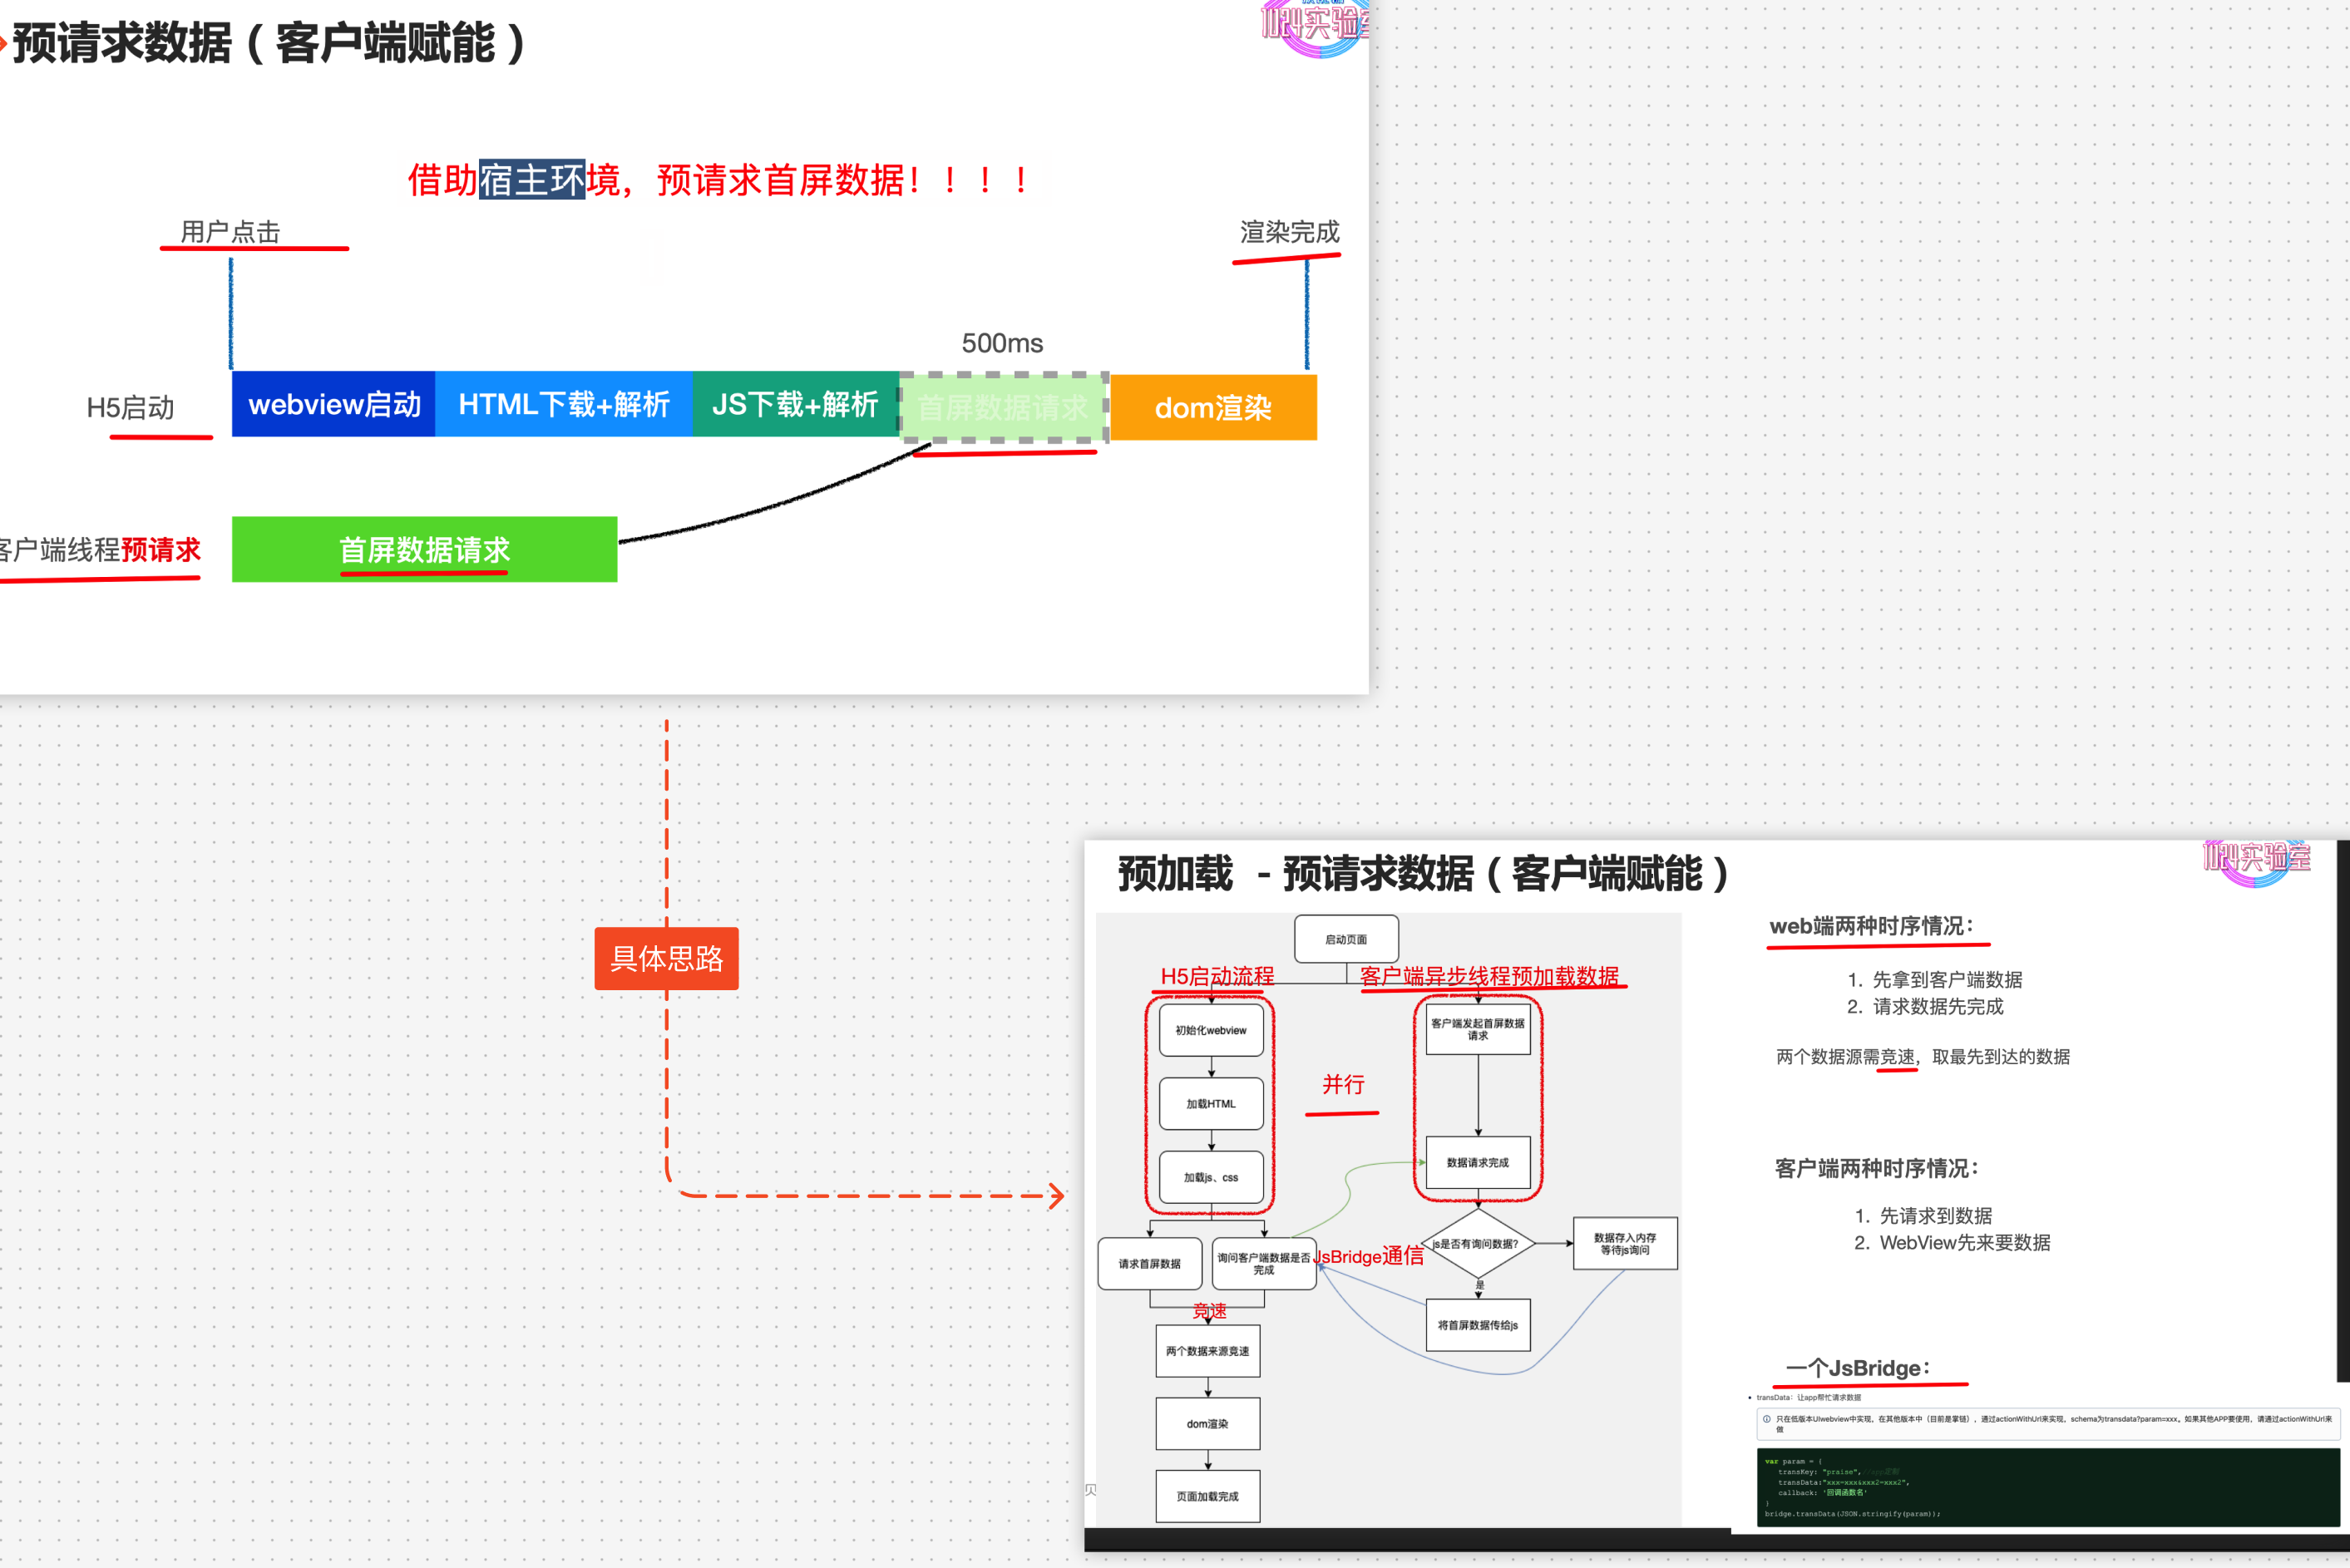Click the line '两个数据源需竞速, 取最先到达的数据'
Screen dimensions: 2350x1568
[1923, 1056]
